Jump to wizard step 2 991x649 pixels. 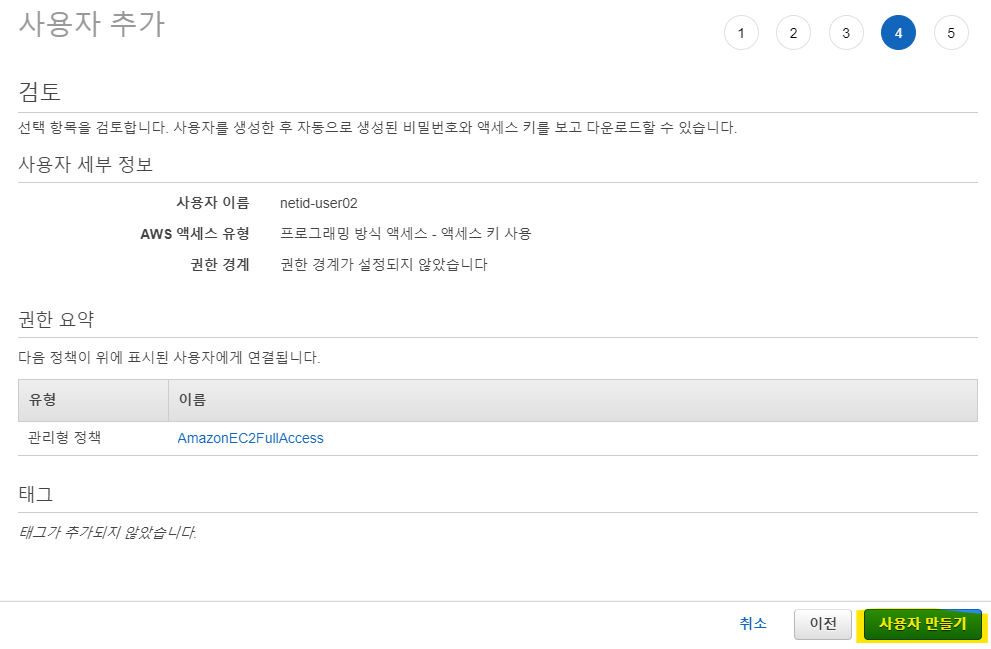click(793, 33)
